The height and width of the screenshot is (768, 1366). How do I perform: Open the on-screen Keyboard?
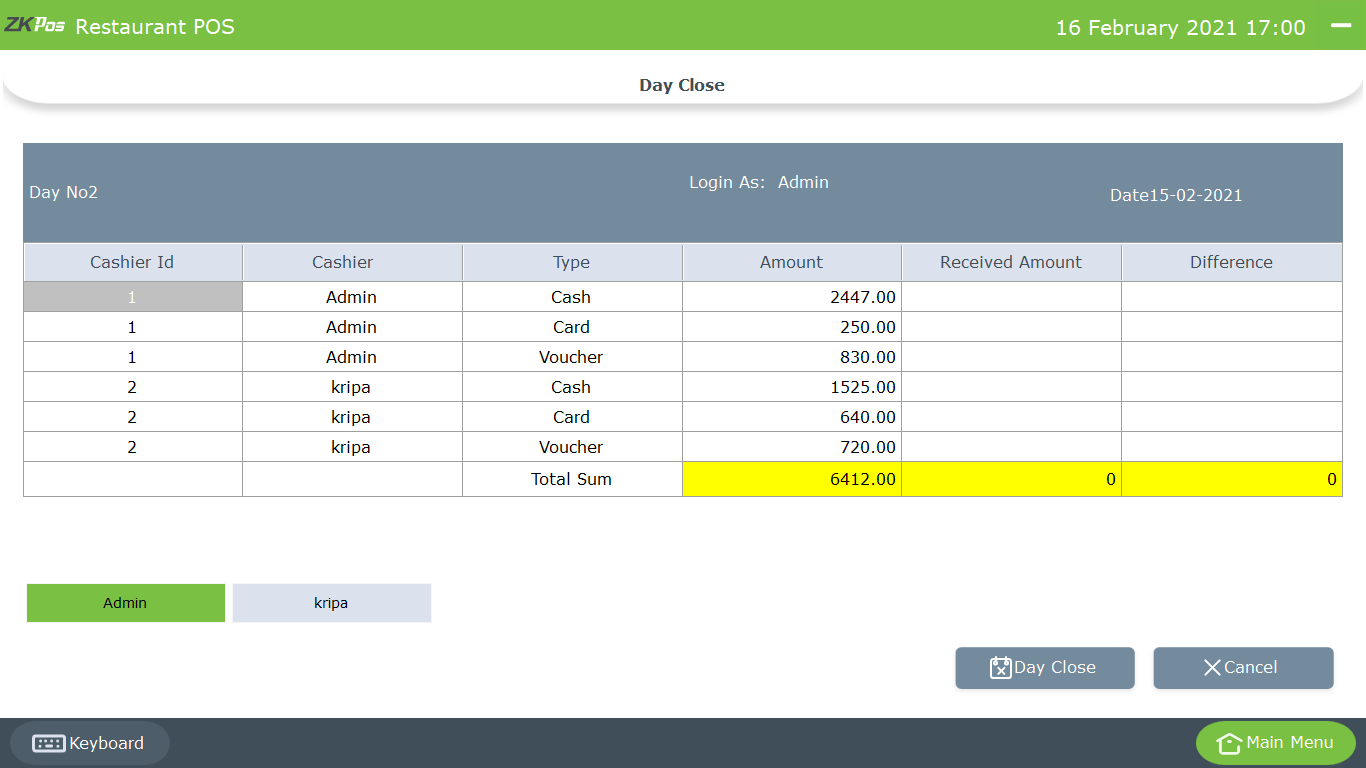pyautogui.click(x=90, y=743)
